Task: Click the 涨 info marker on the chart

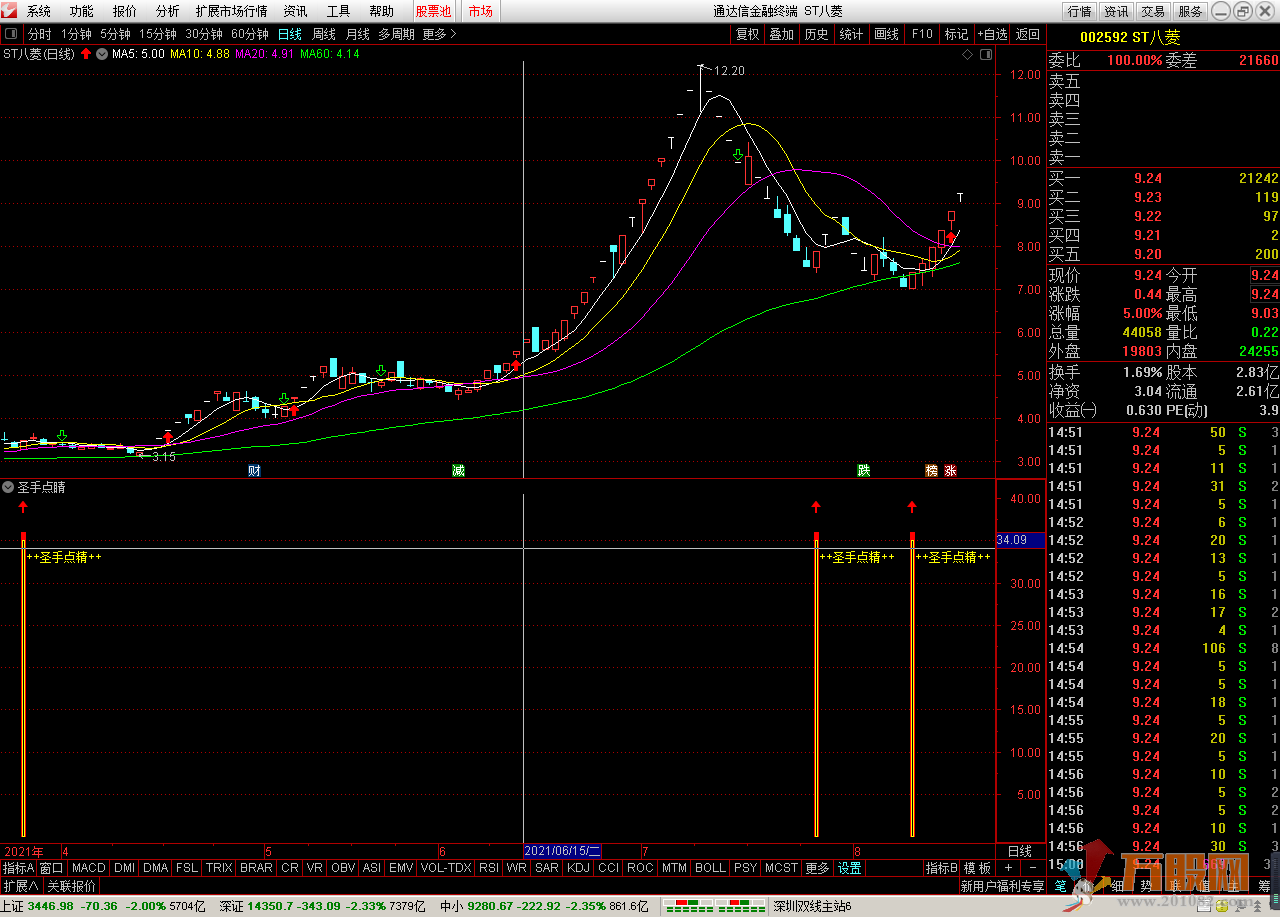Action: click(x=950, y=470)
